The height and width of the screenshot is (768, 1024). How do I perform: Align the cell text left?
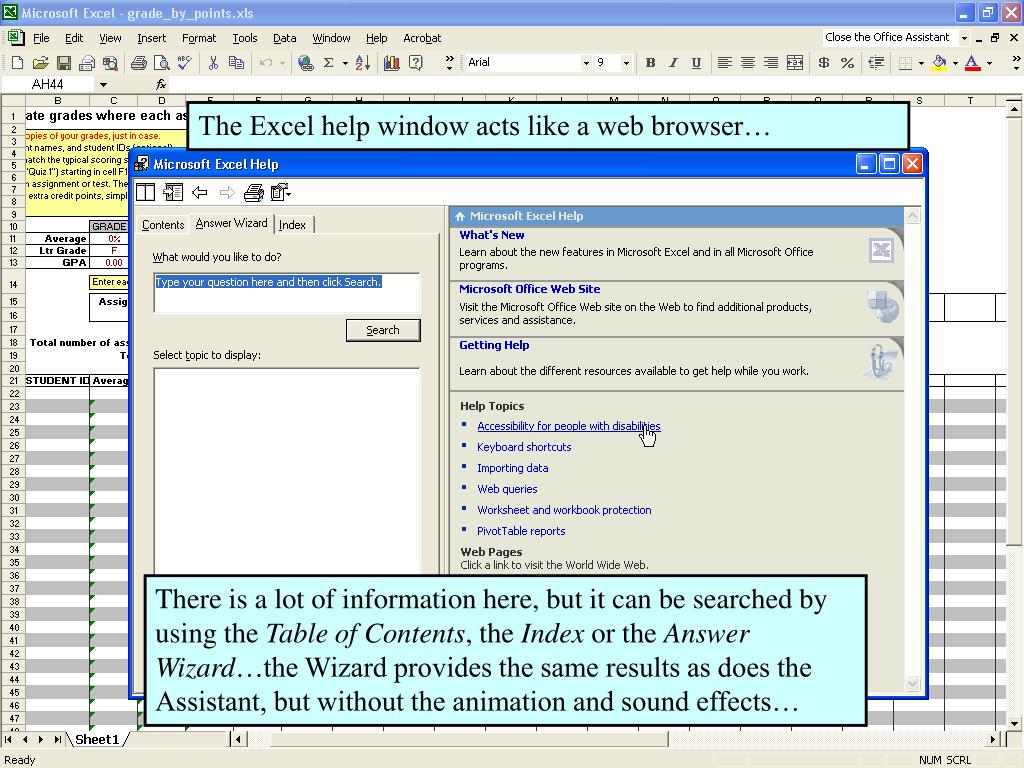tap(724, 63)
